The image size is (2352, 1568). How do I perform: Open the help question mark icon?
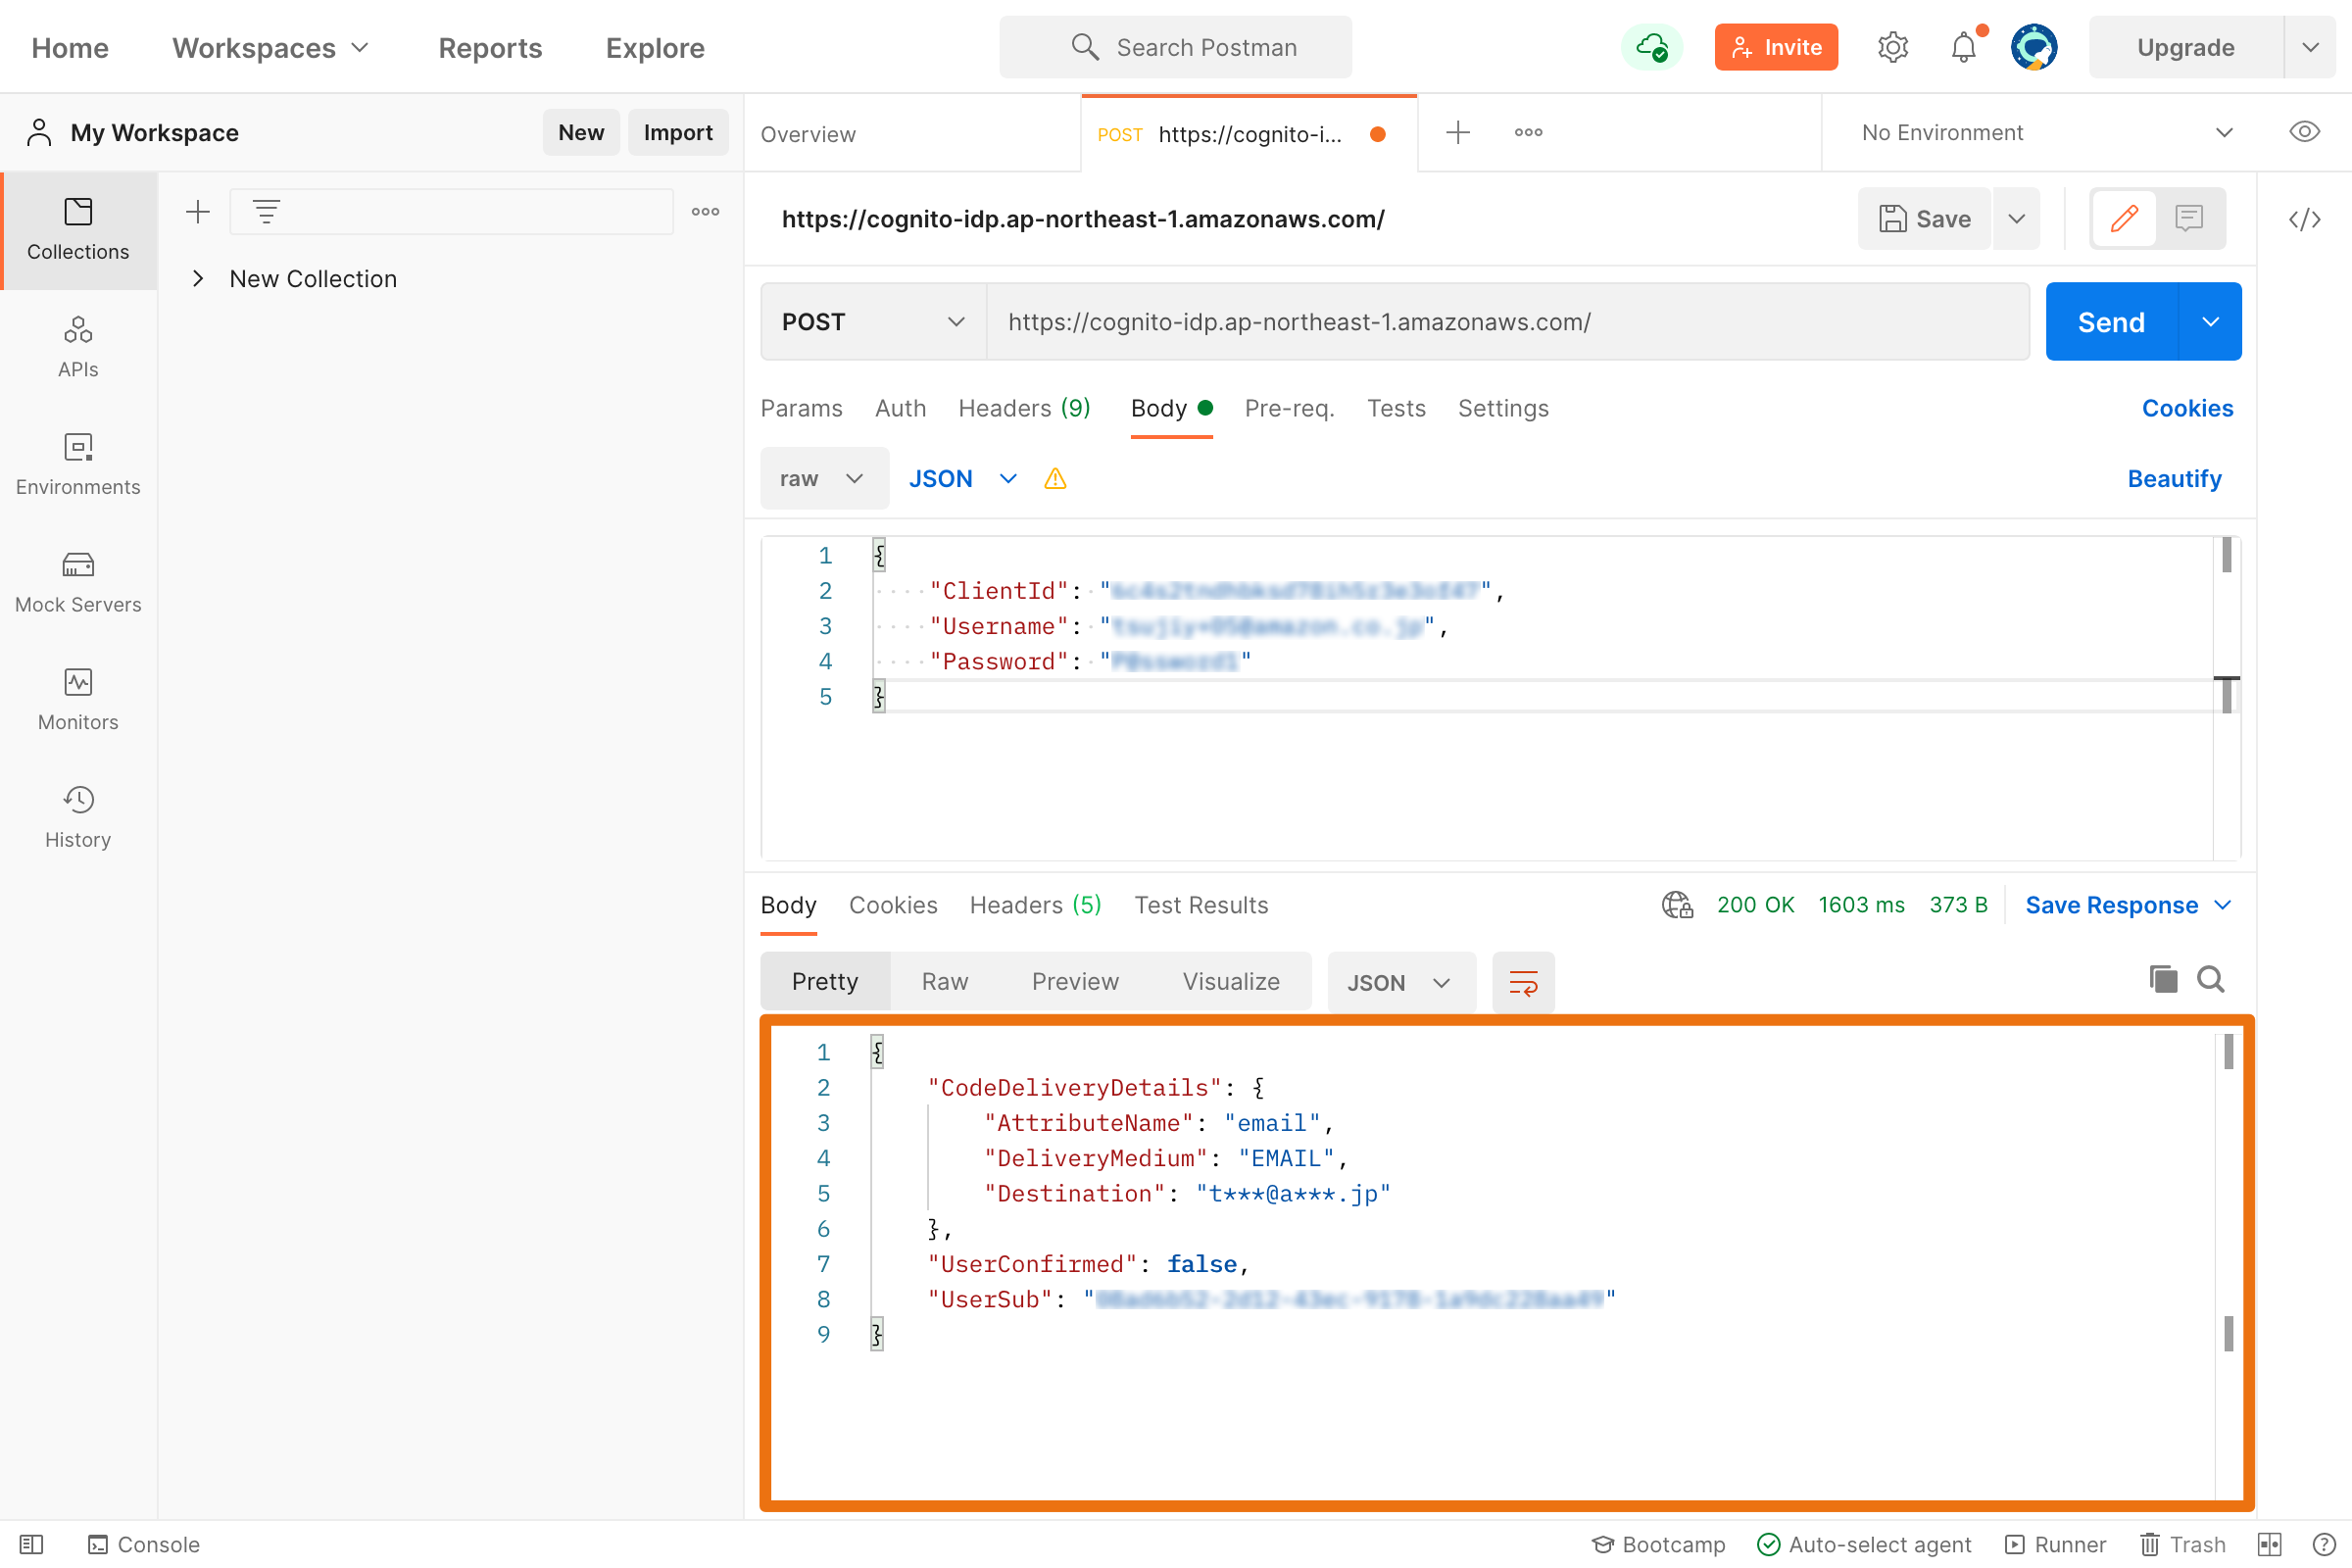tap(2324, 1545)
